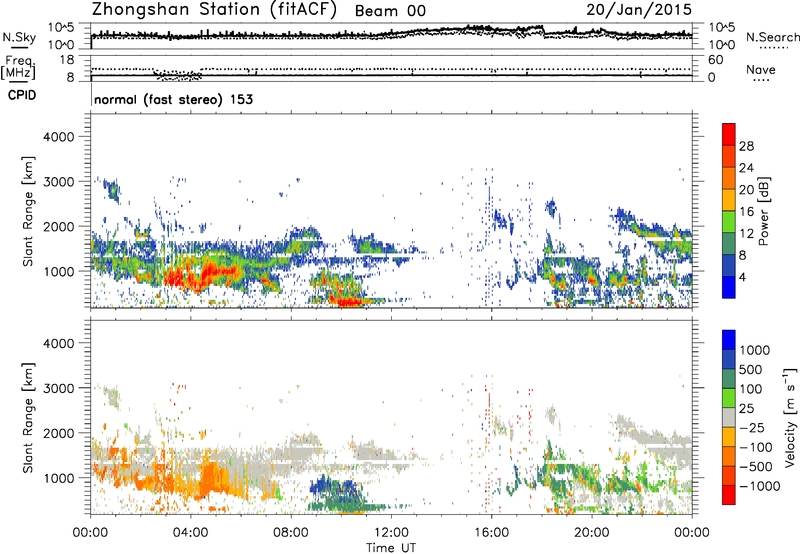The width and height of the screenshot is (800, 554).
Task: Select the "Power [dB]" color bar title
Action: click(763, 211)
